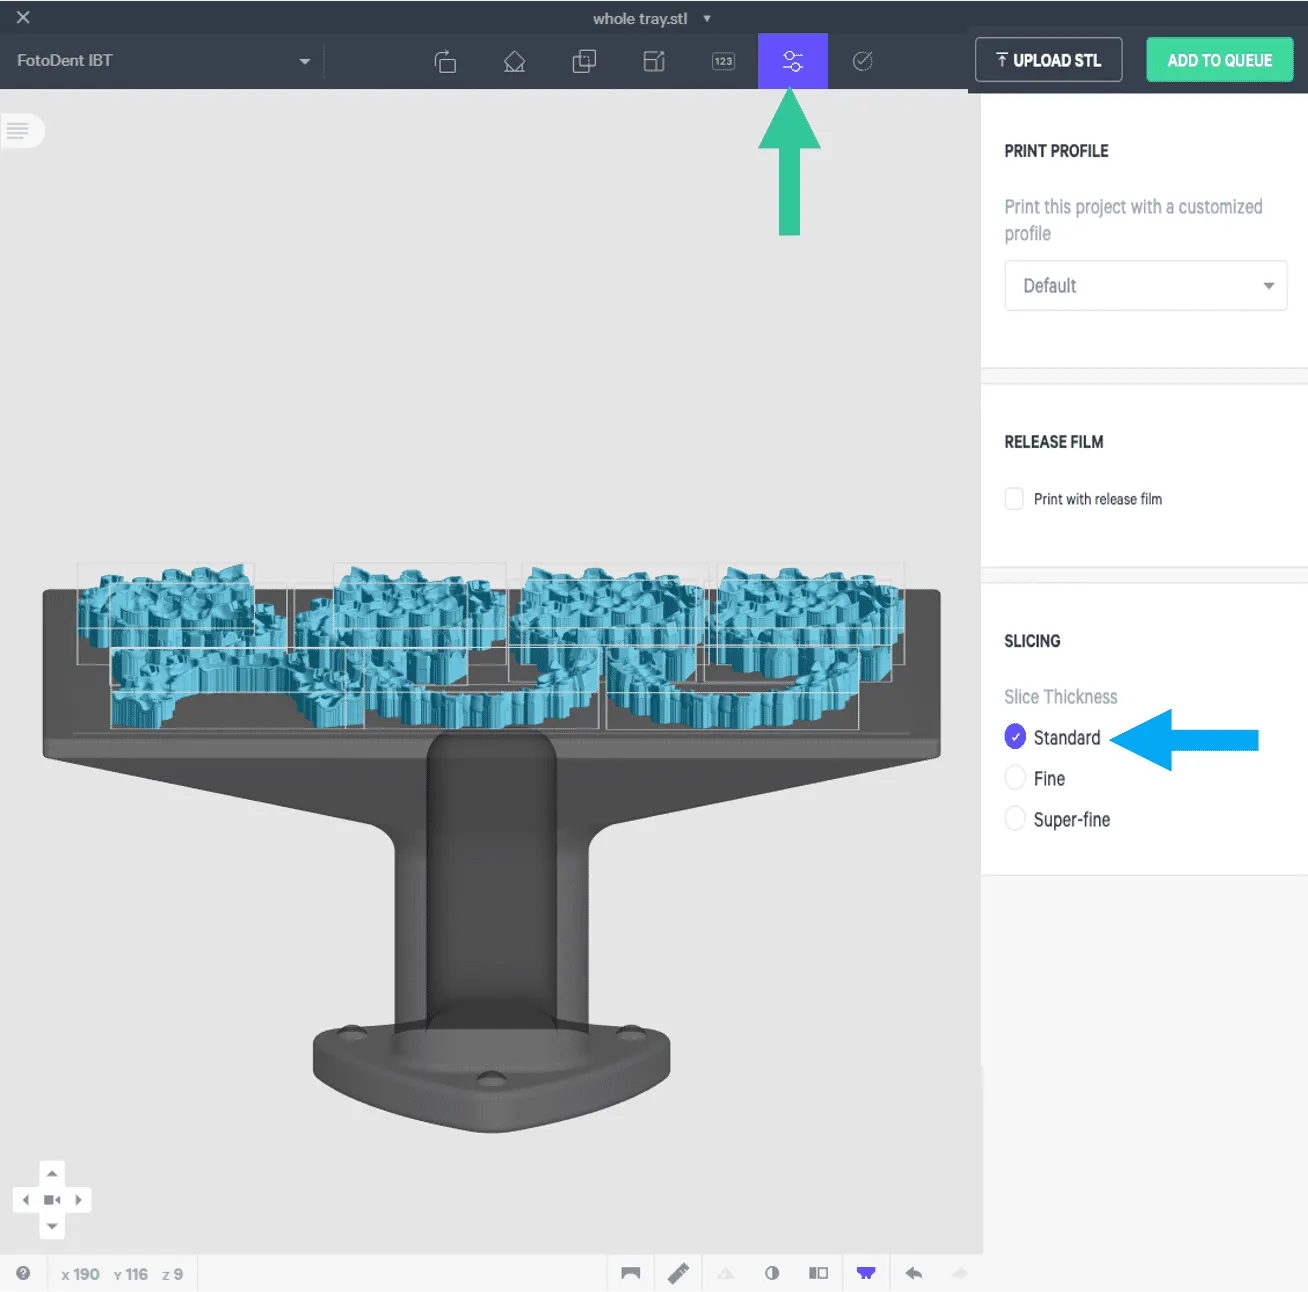Image resolution: width=1308 pixels, height=1292 pixels.
Task: Open the print settings sliders icon
Action: pos(793,61)
